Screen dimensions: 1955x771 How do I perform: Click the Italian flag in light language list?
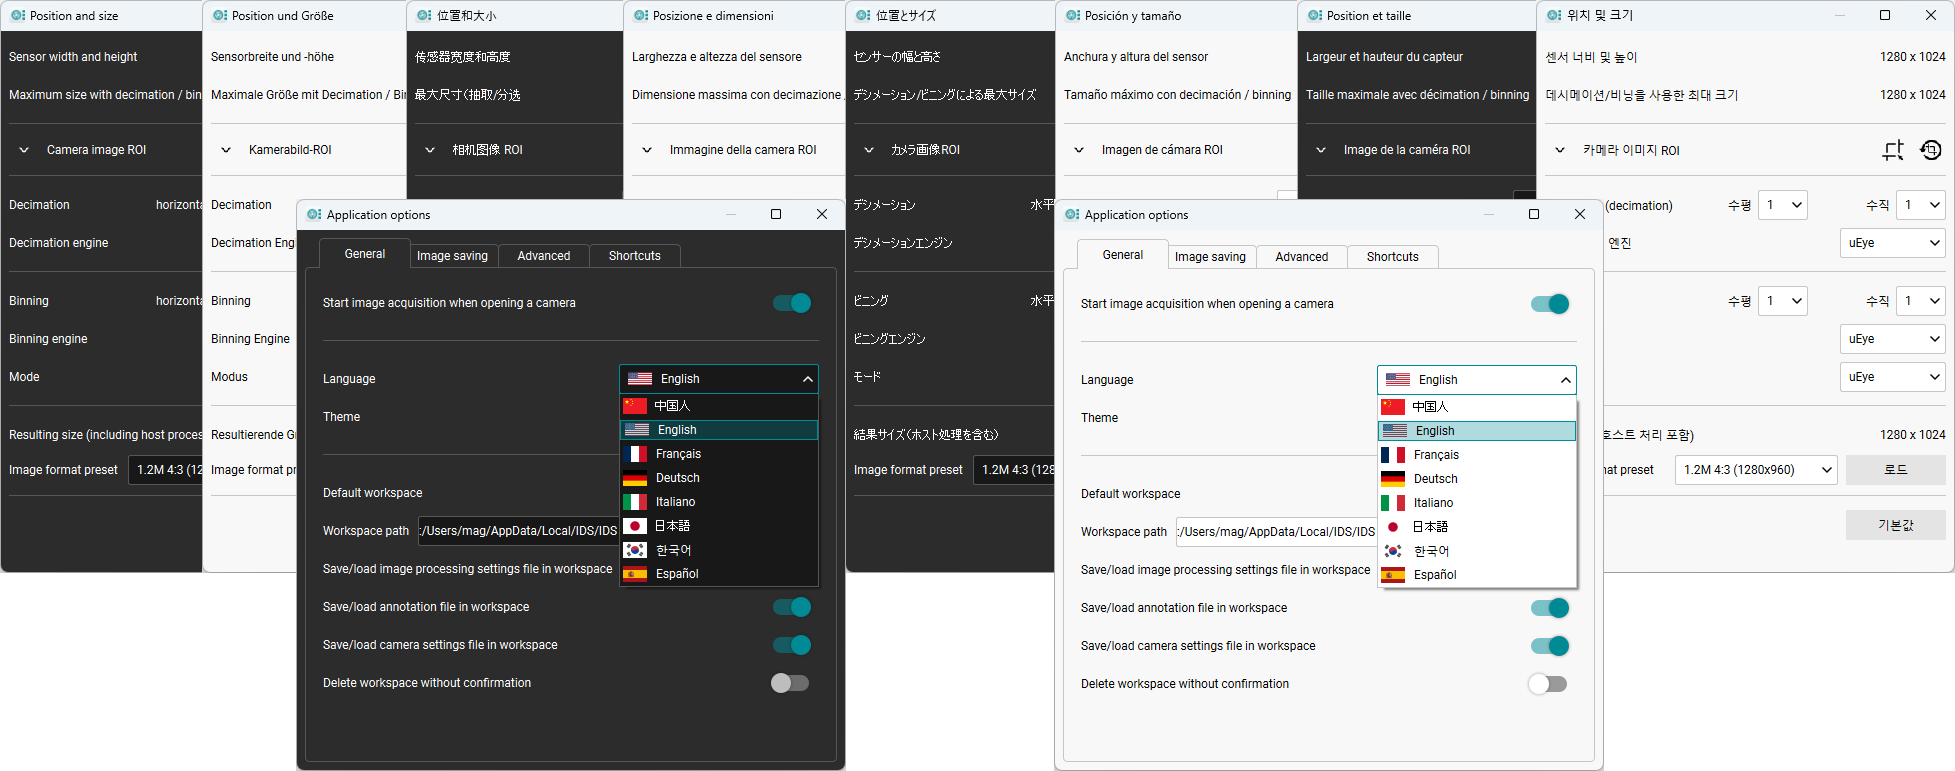tap(1393, 503)
